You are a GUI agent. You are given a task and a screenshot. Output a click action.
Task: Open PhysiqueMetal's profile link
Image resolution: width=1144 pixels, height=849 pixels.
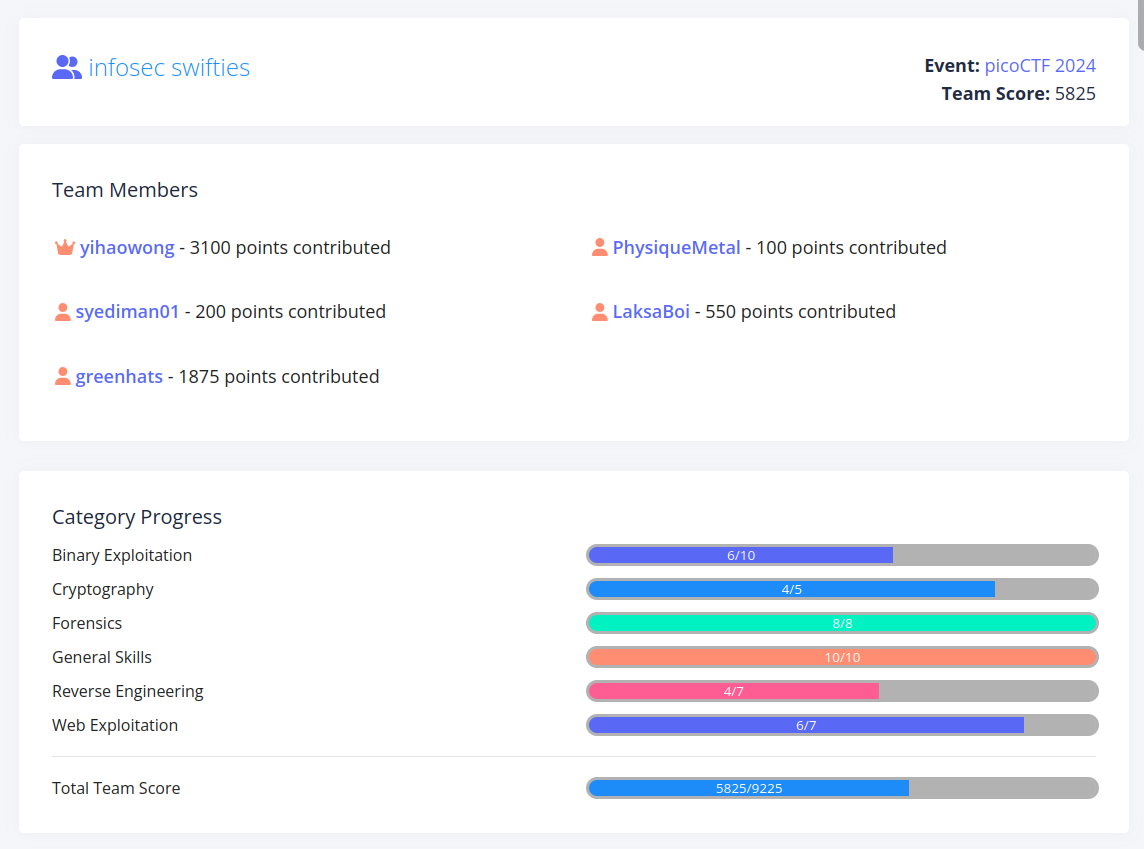pos(676,247)
